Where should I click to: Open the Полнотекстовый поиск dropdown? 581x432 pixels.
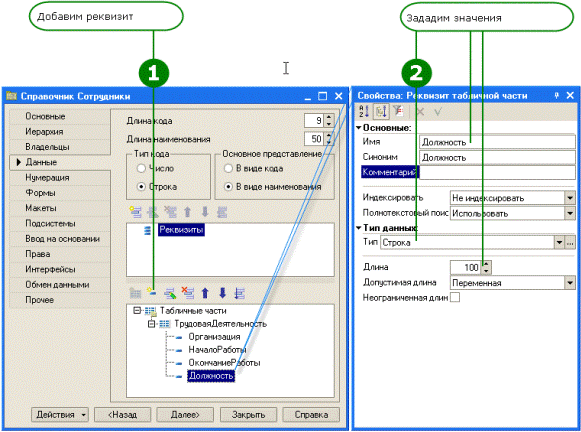570,213
